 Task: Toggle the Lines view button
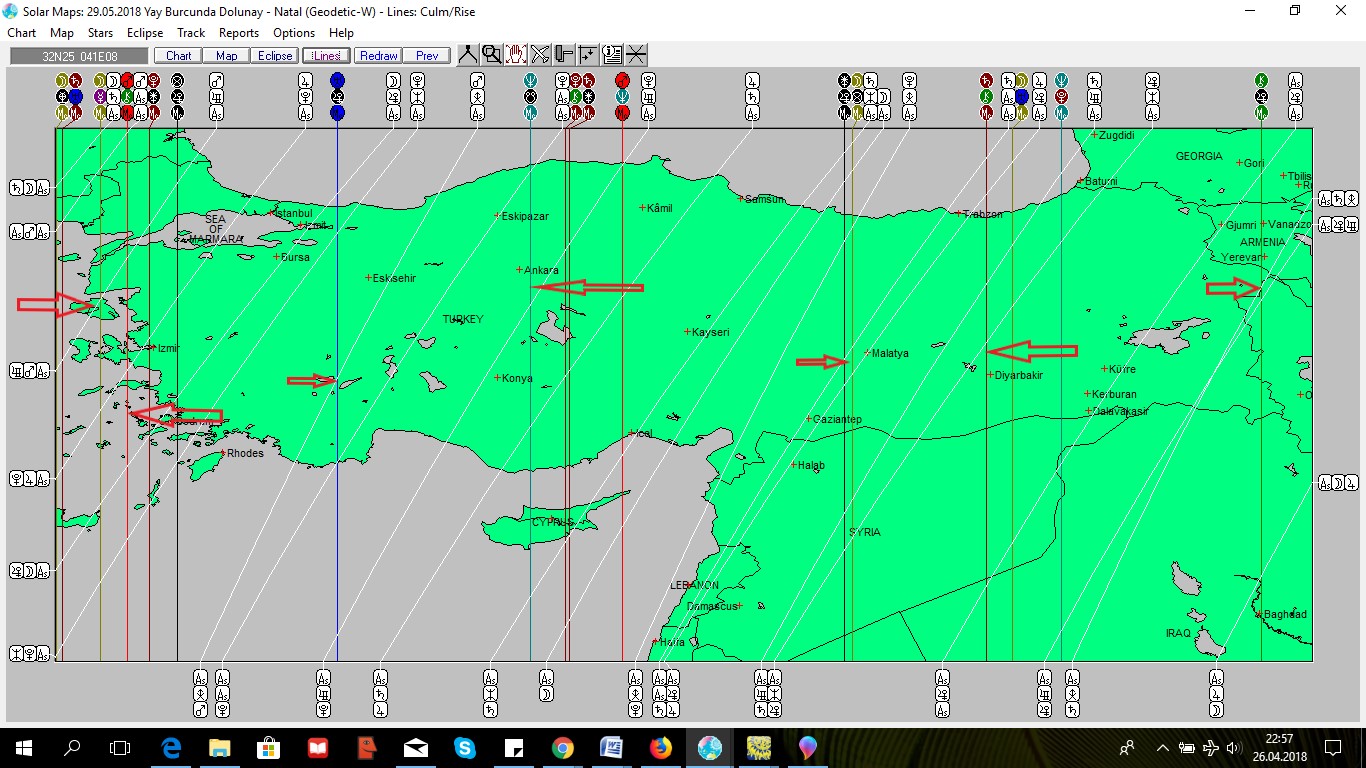click(x=325, y=56)
